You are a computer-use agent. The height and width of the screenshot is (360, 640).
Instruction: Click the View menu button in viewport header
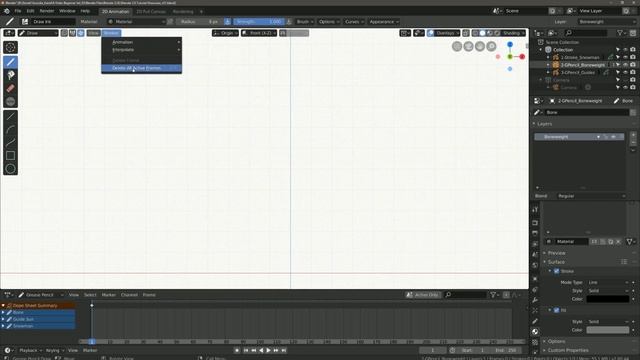93,33
